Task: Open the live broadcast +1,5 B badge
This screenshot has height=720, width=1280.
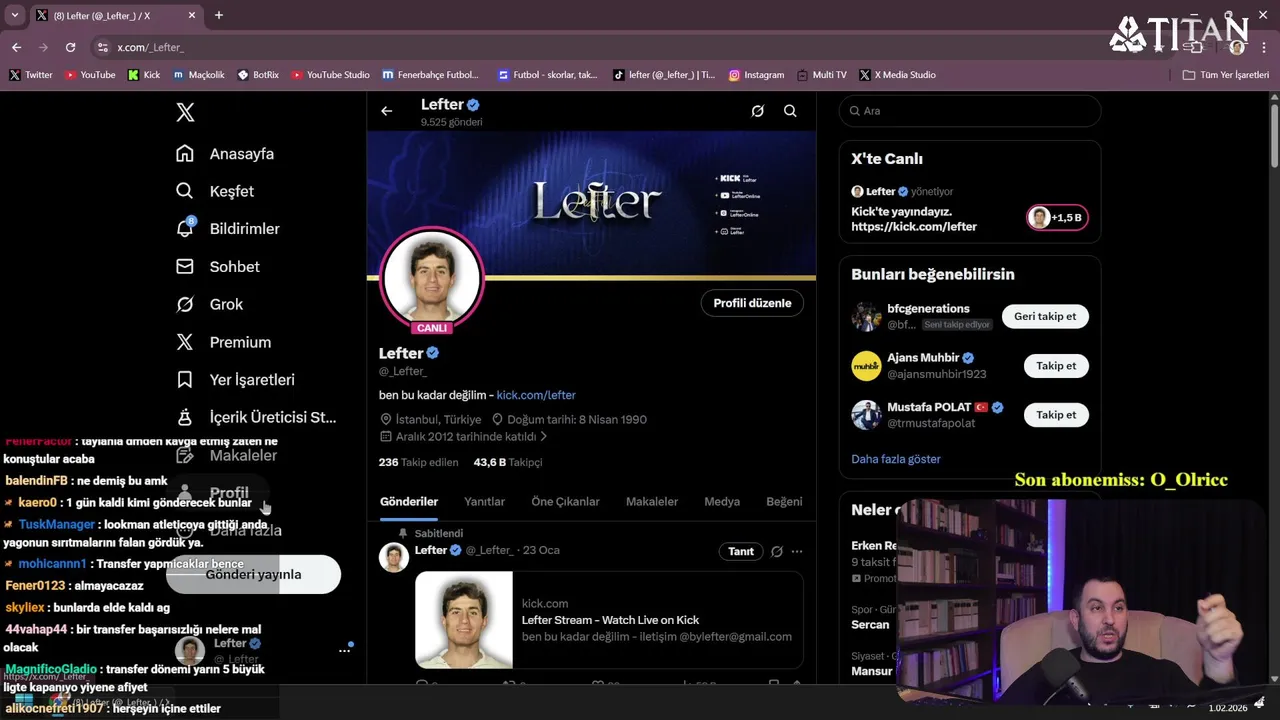Action: [1057, 217]
